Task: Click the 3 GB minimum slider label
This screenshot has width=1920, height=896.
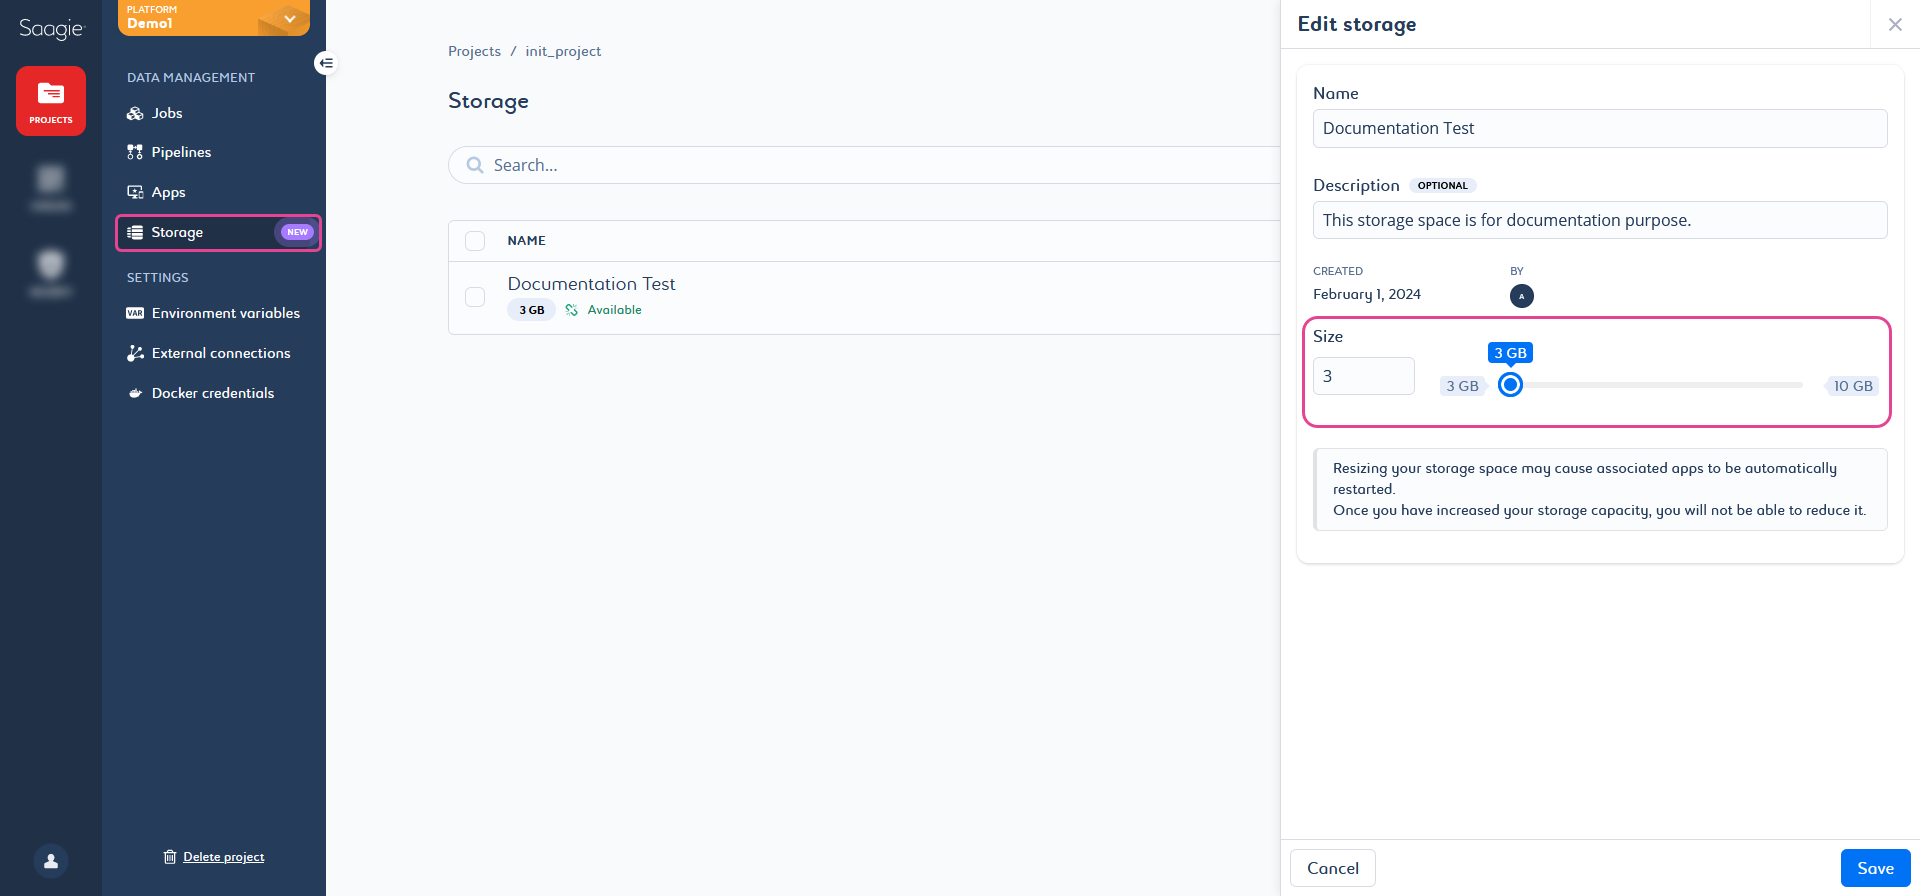Action: coord(1463,386)
